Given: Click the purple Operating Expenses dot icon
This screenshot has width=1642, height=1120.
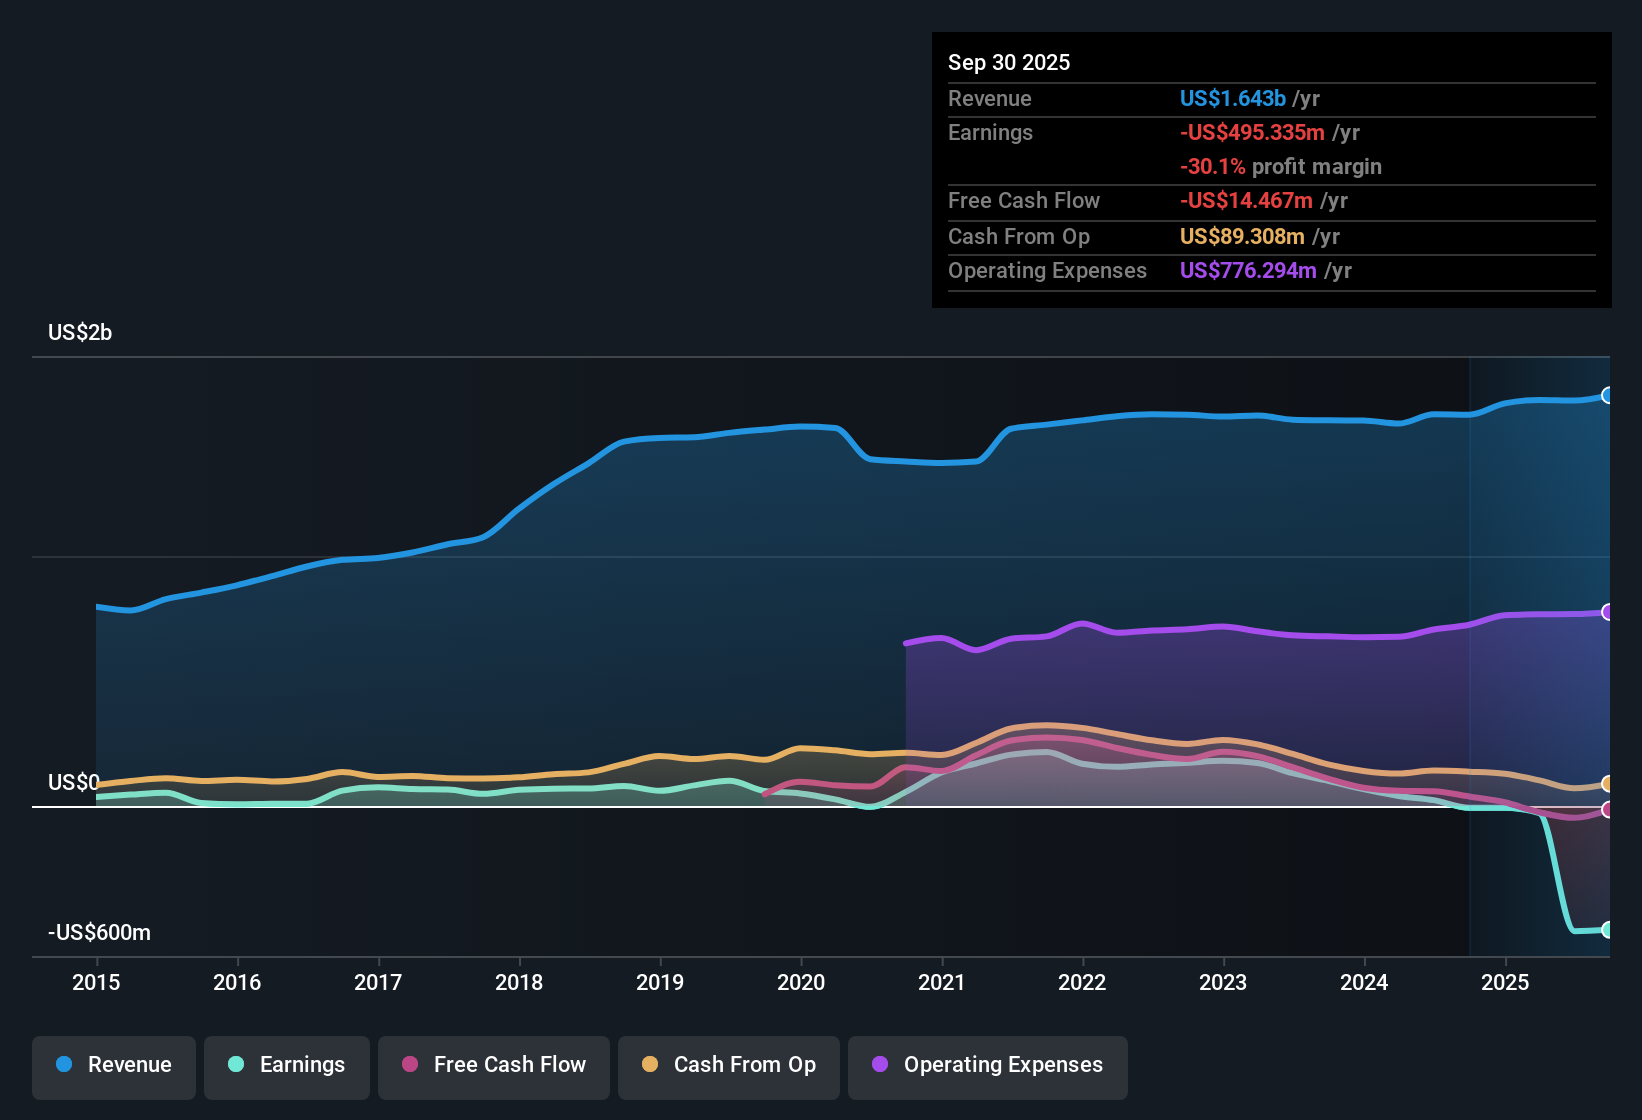Looking at the screenshot, I should click(880, 1065).
